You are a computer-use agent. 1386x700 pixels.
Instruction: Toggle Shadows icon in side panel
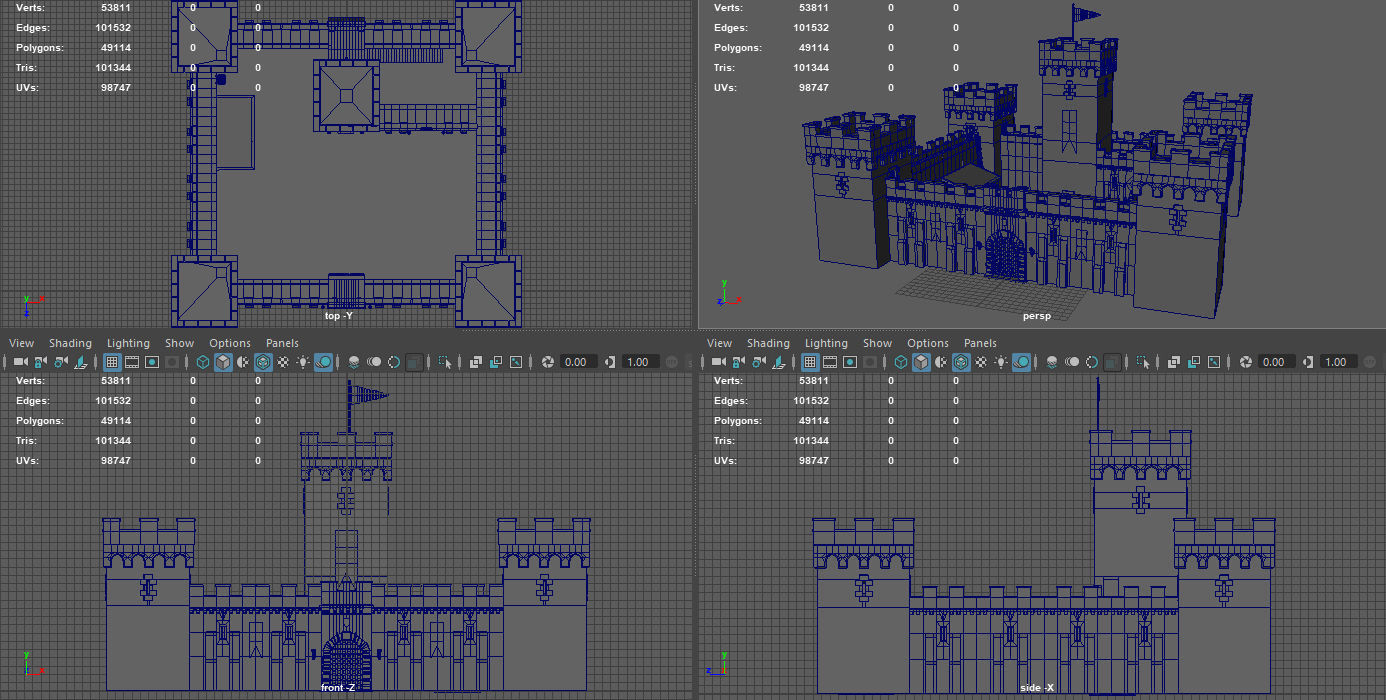coord(1023,362)
